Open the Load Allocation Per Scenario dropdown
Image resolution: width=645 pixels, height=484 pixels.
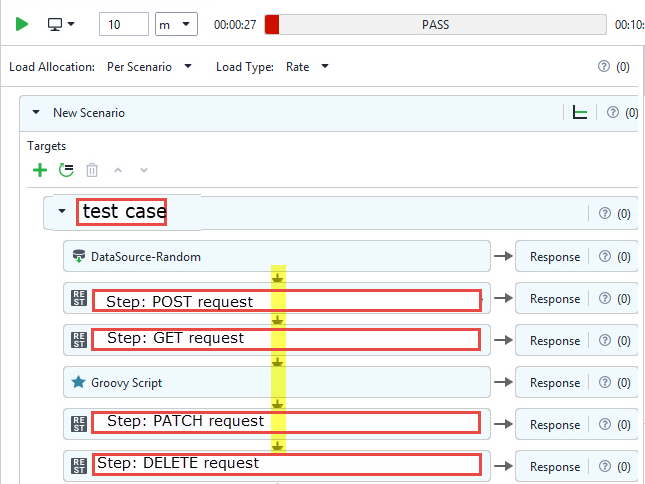(x=148, y=67)
